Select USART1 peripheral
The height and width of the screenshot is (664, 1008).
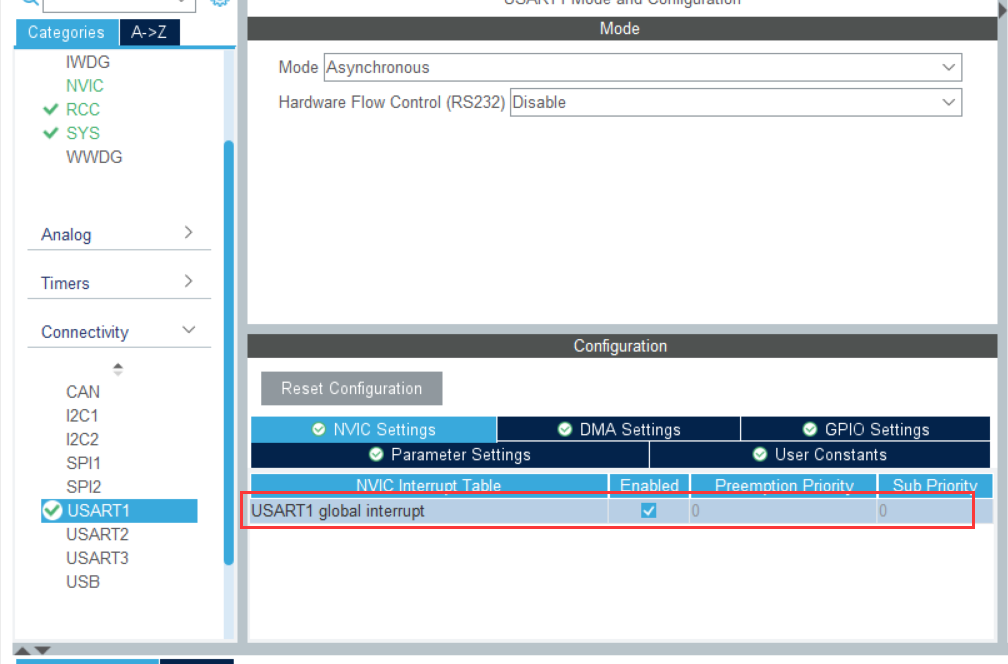[x=119, y=510]
